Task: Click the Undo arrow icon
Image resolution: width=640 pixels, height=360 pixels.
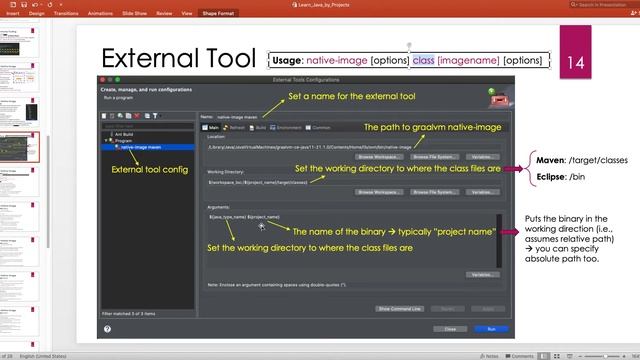Action: (x=34, y=4)
